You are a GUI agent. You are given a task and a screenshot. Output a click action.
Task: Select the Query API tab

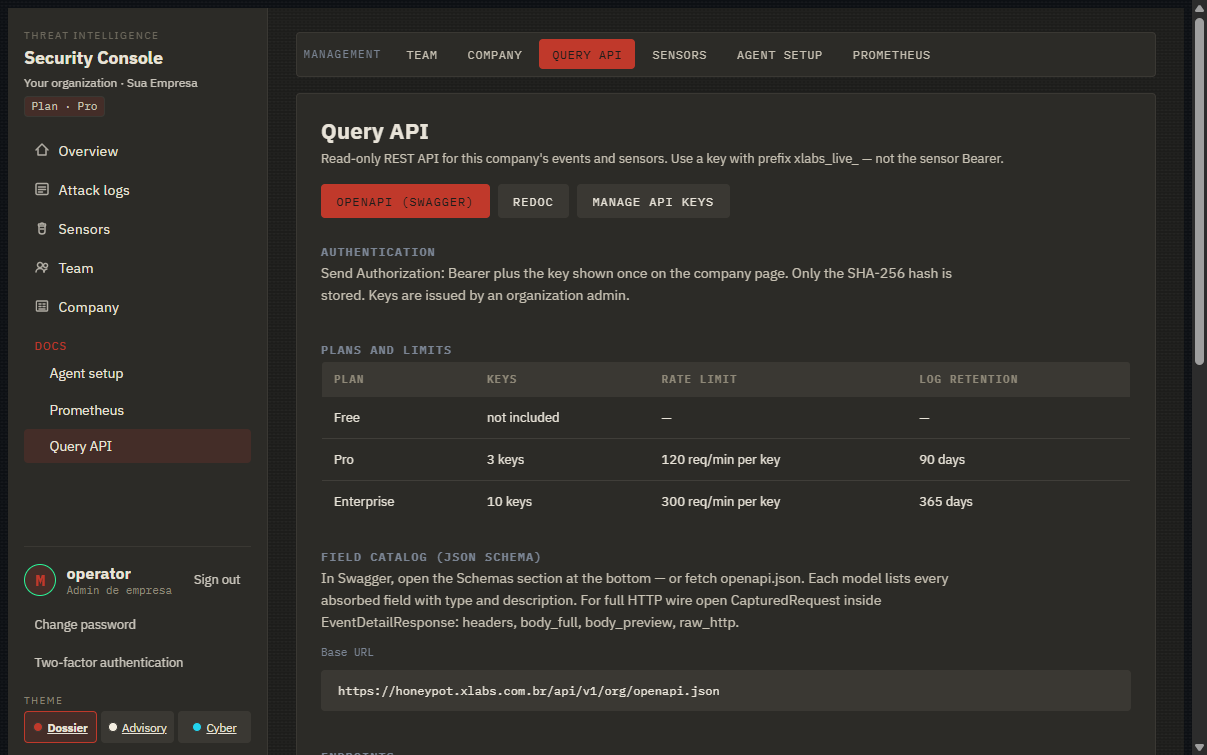coord(587,55)
